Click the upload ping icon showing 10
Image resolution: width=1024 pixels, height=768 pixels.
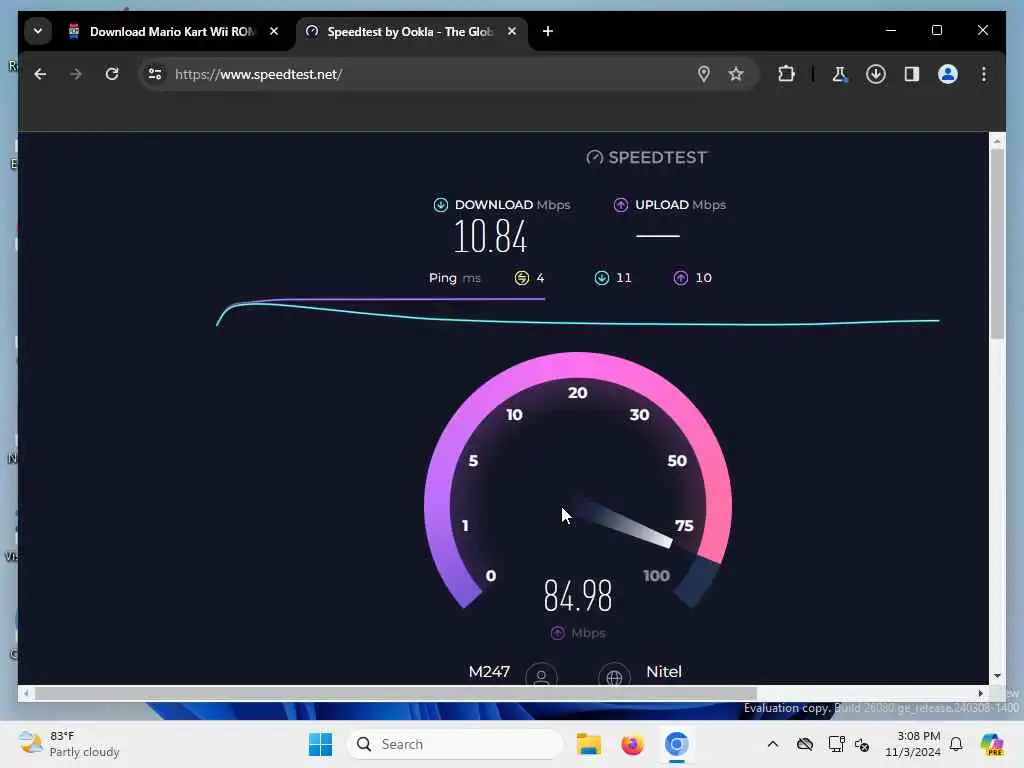click(680, 278)
